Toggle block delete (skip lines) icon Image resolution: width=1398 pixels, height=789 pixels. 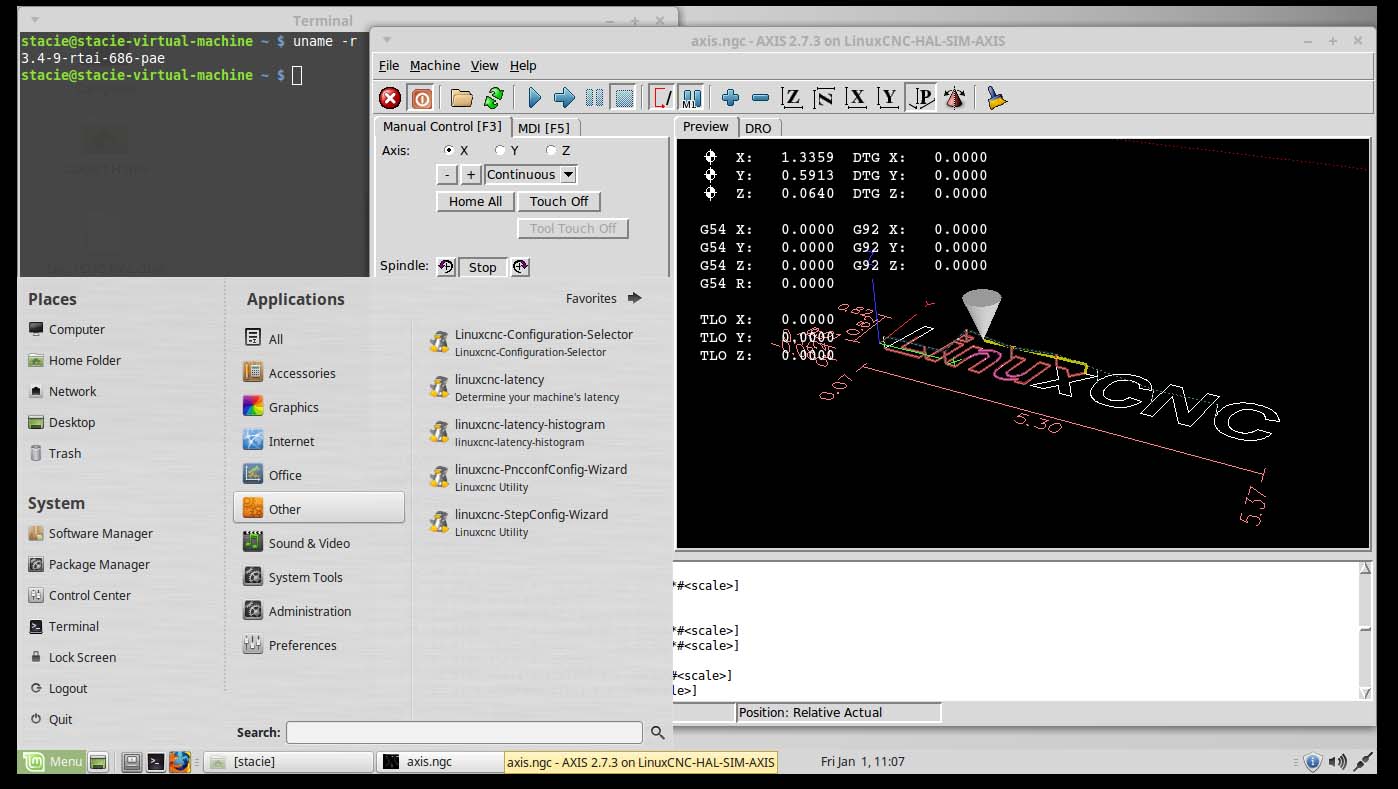tap(661, 98)
